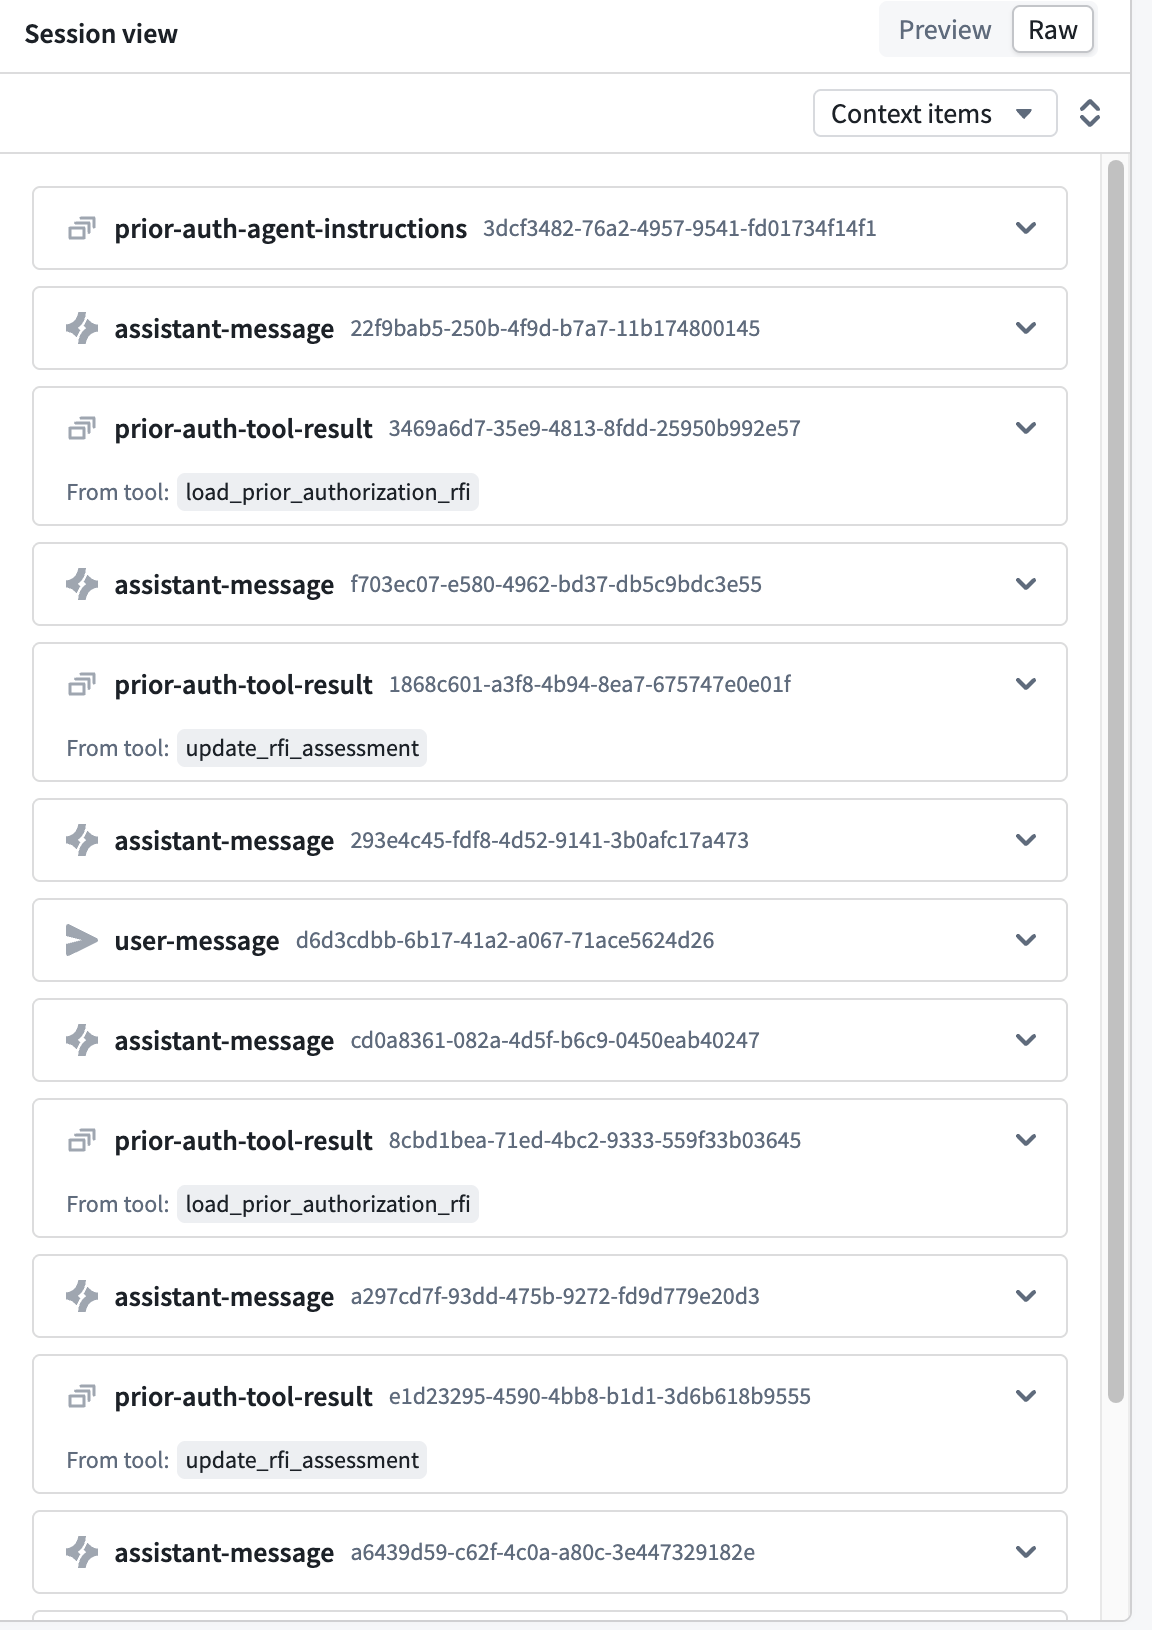Expand the prior-auth-agent-instructions item chevron
The height and width of the screenshot is (1630, 1152).
(1026, 228)
